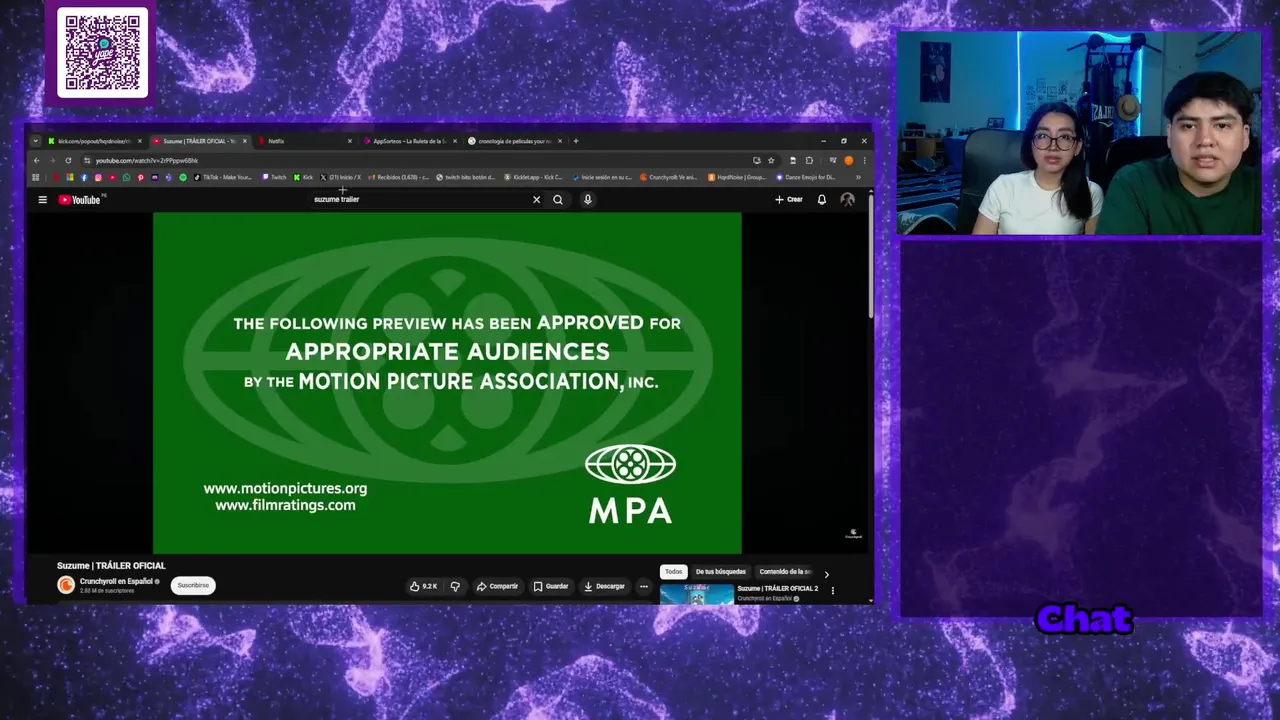Screen dimensions: 1280x720
Task: Focus the youtube.com address bar URL
Action: tap(147, 161)
